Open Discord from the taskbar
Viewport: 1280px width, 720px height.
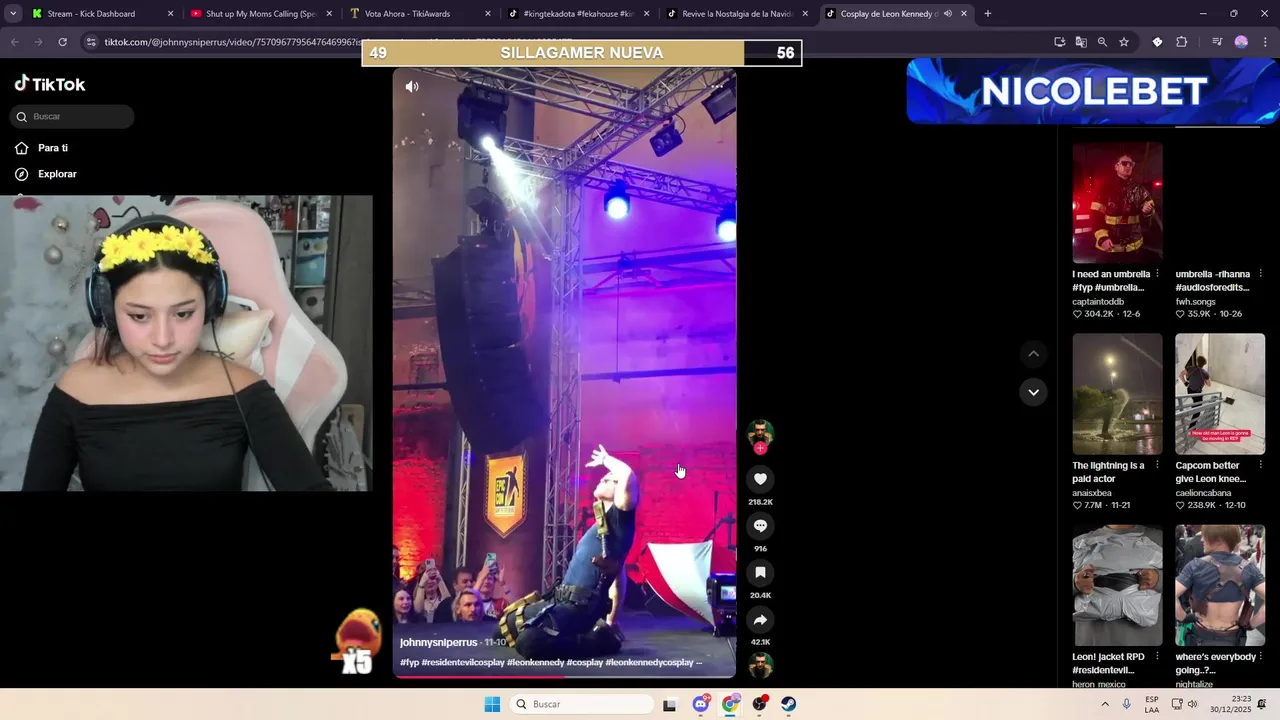pyautogui.click(x=701, y=704)
